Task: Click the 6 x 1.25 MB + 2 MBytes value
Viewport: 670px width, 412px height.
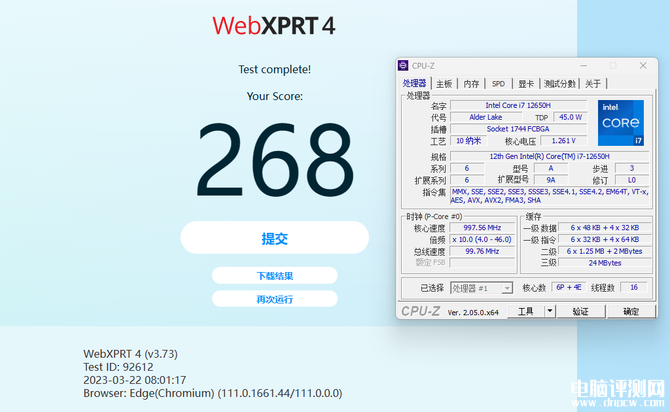Action: pos(605,251)
